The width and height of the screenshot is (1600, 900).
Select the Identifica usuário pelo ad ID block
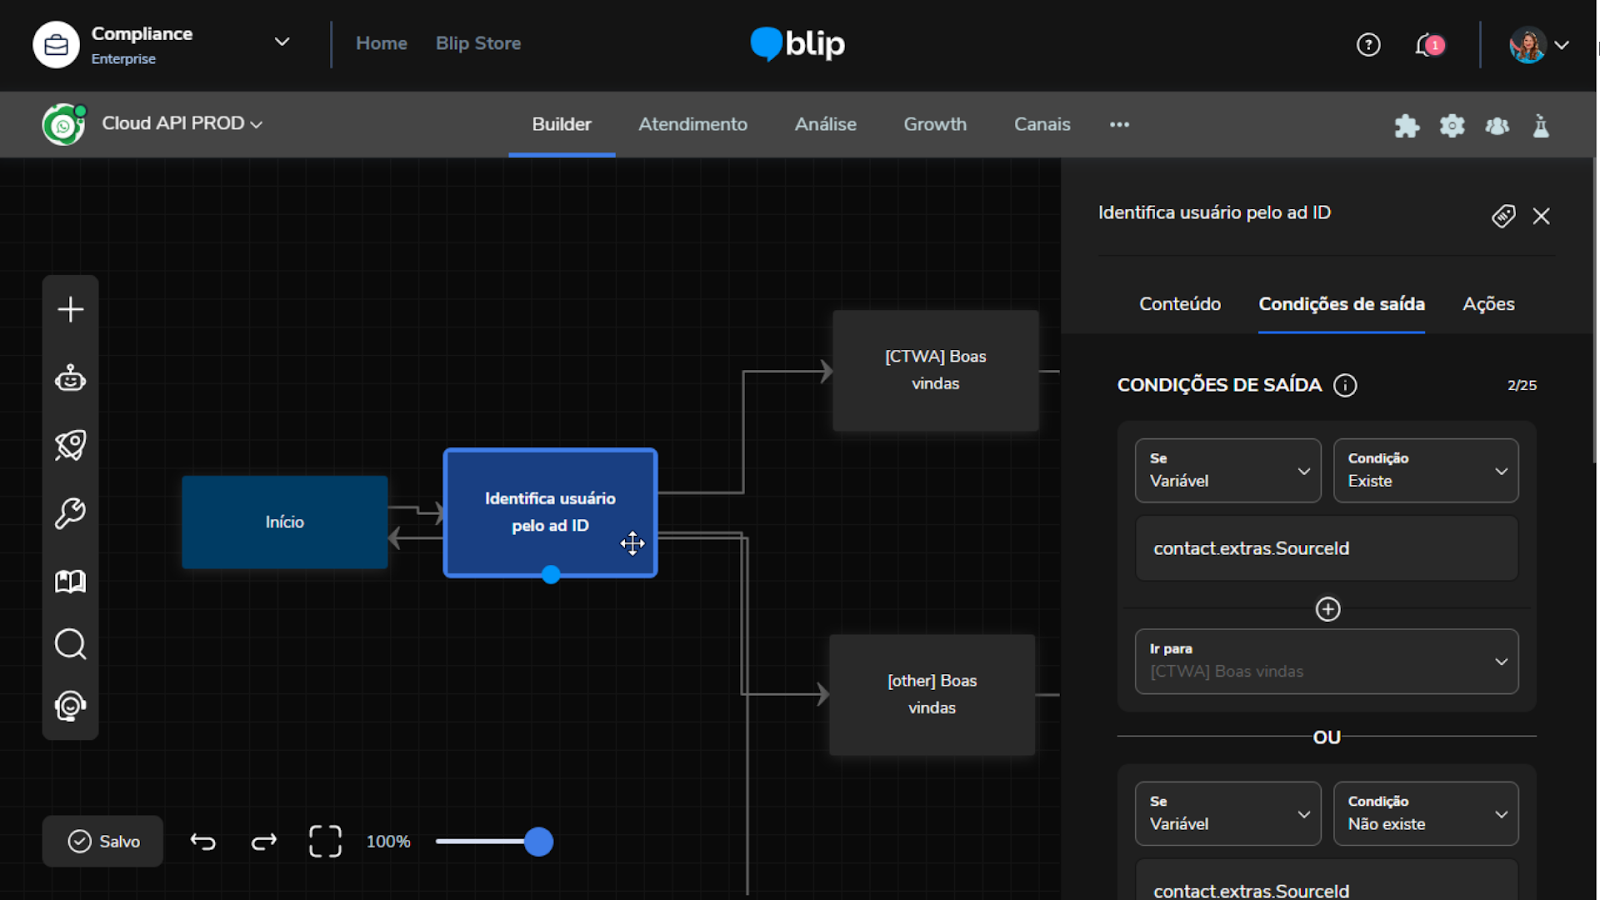(551, 512)
